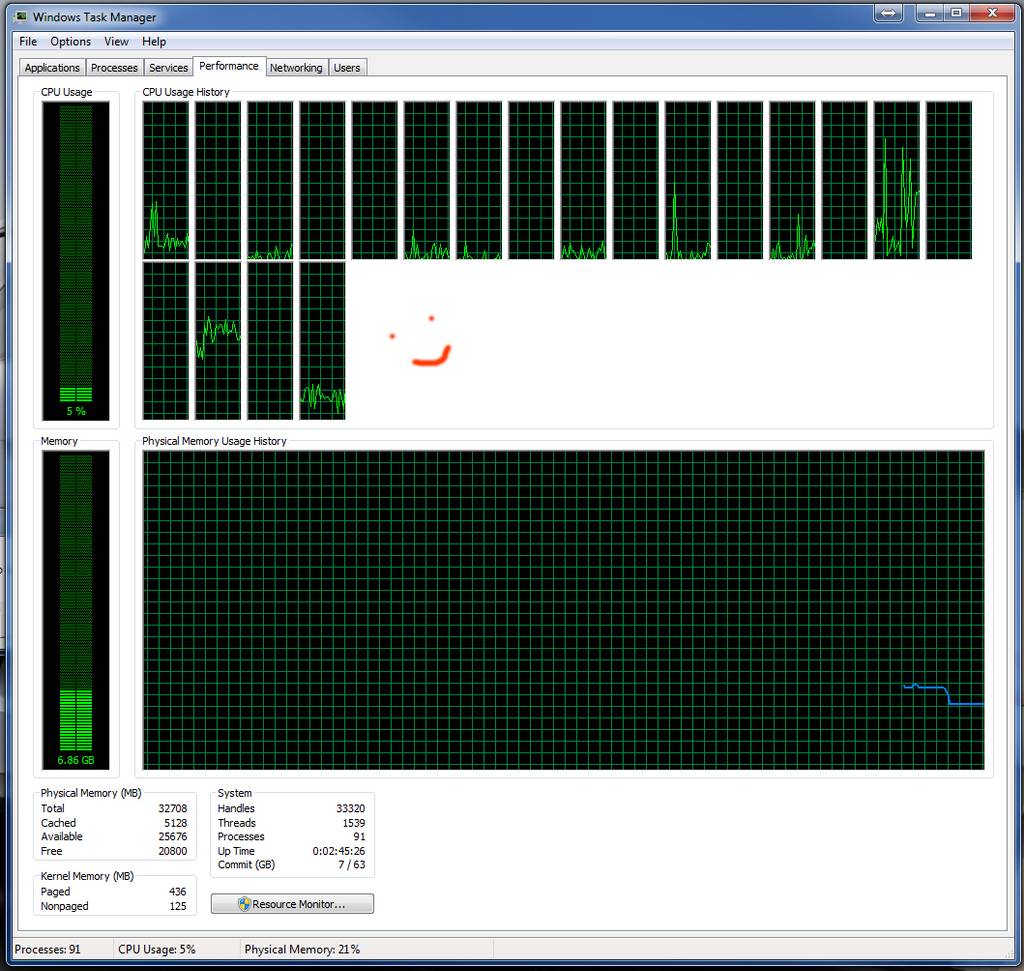The image size is (1024, 971).
Task: Click the Free memory value 20800
Action: 172,851
